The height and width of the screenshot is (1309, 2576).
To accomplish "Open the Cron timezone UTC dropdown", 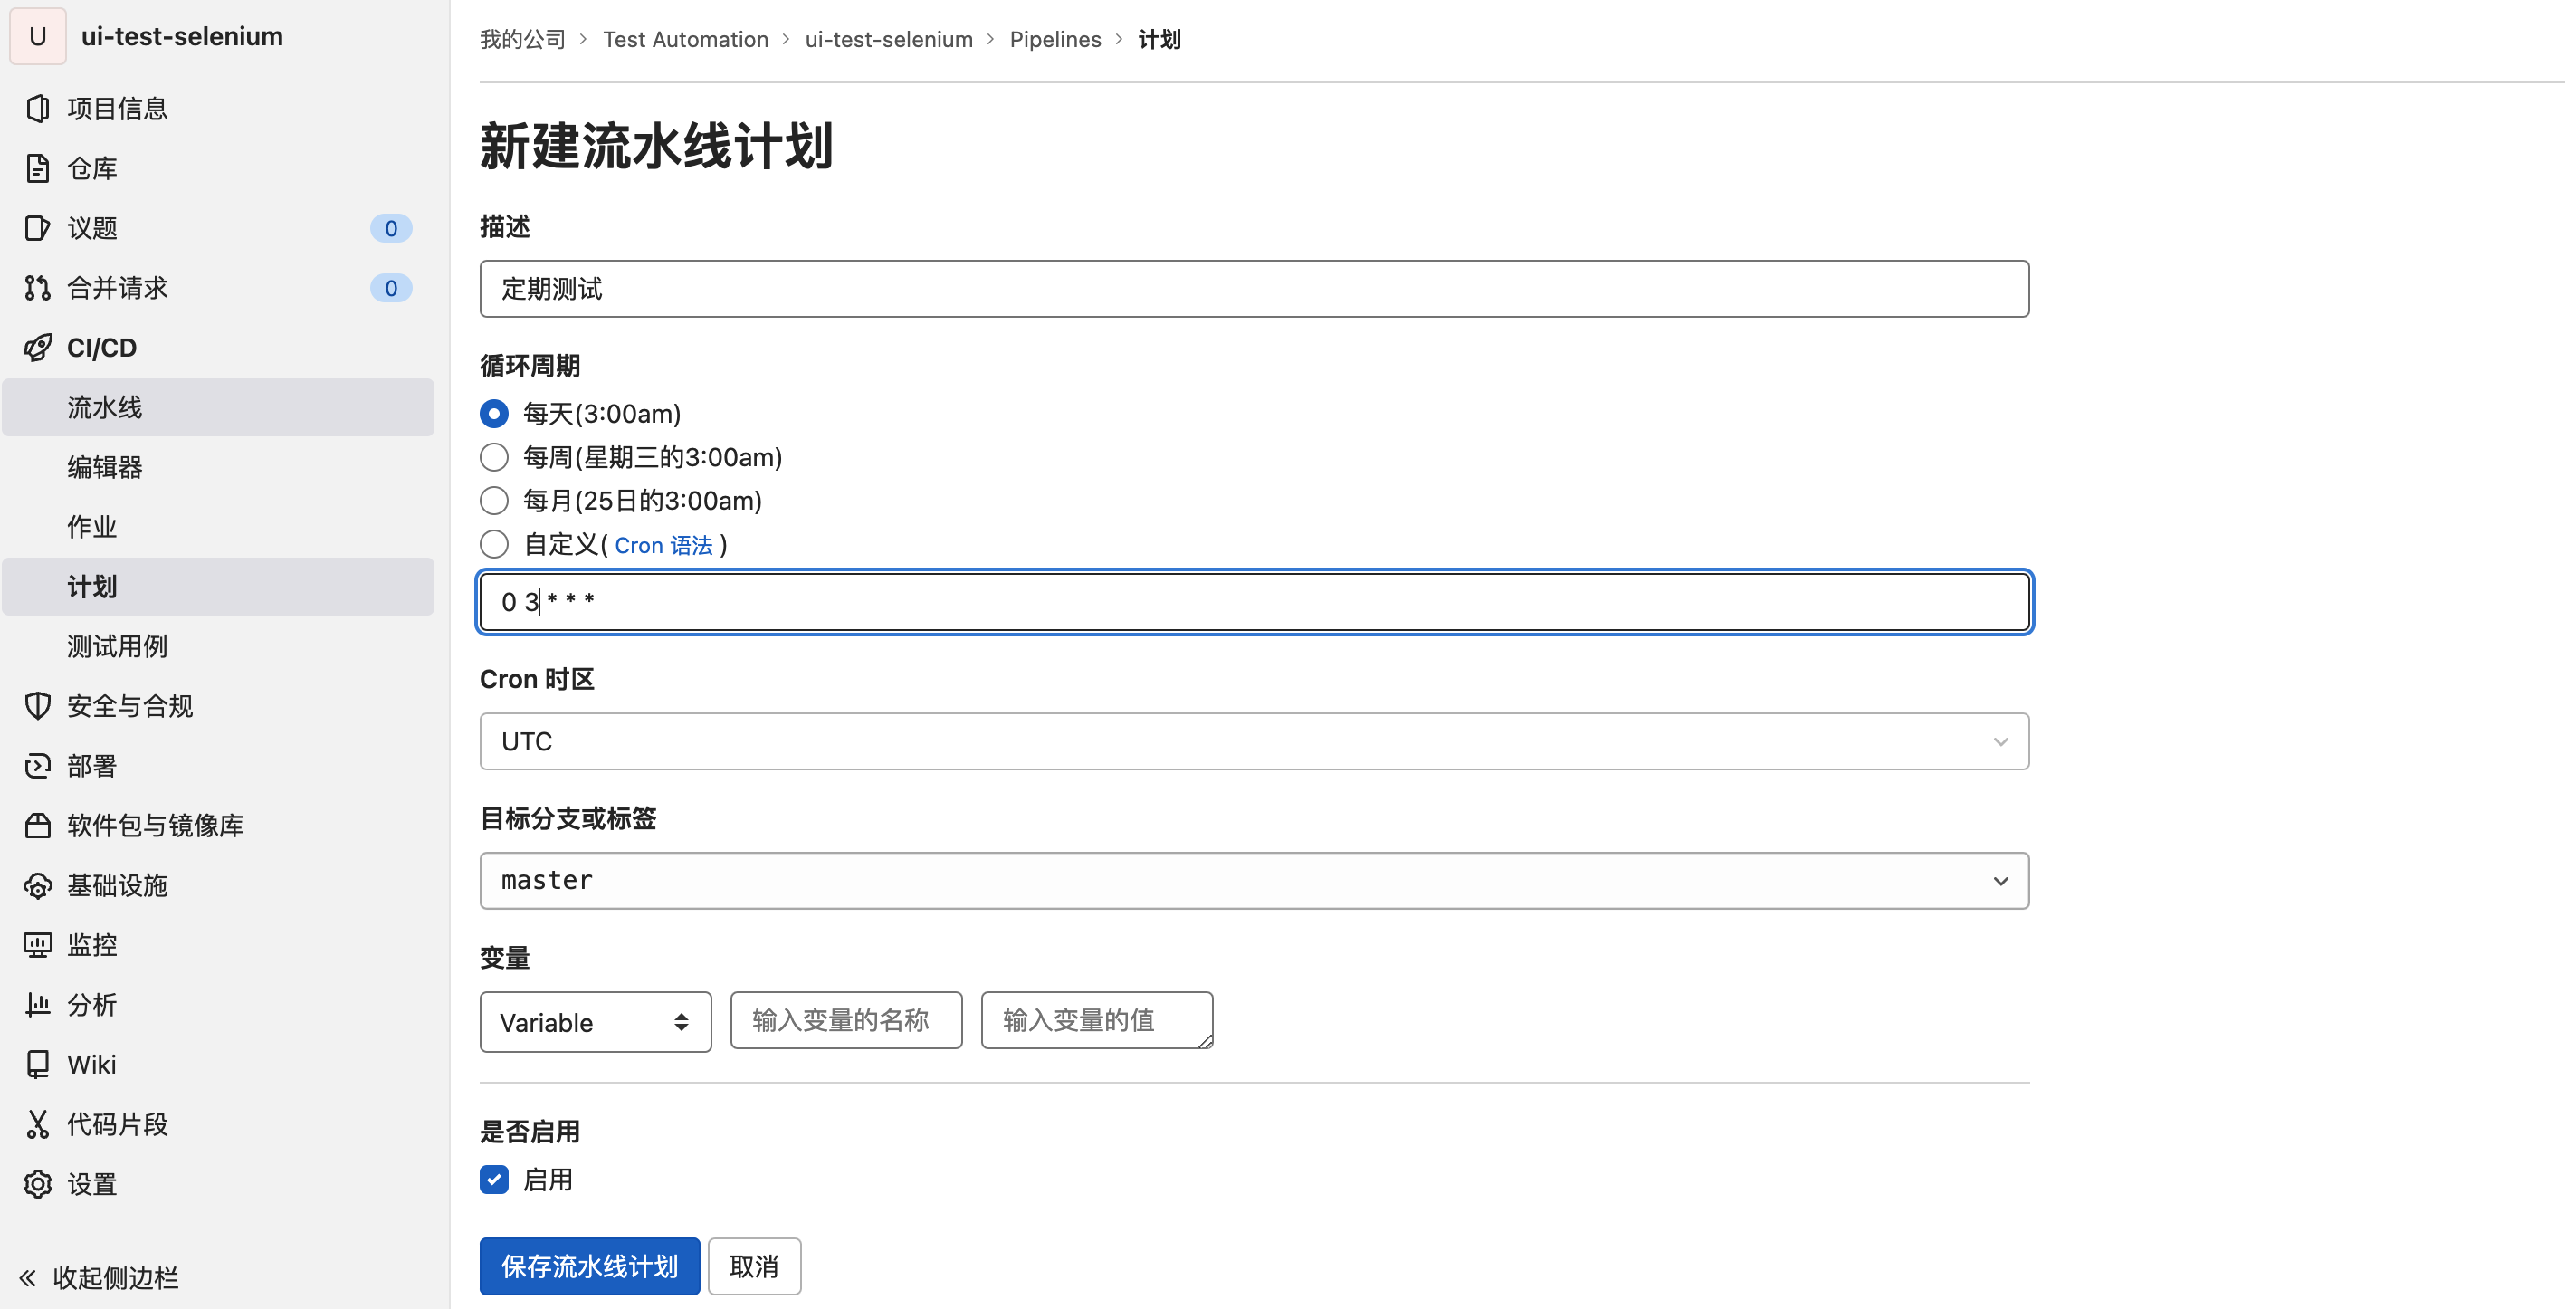I will pos(1254,741).
